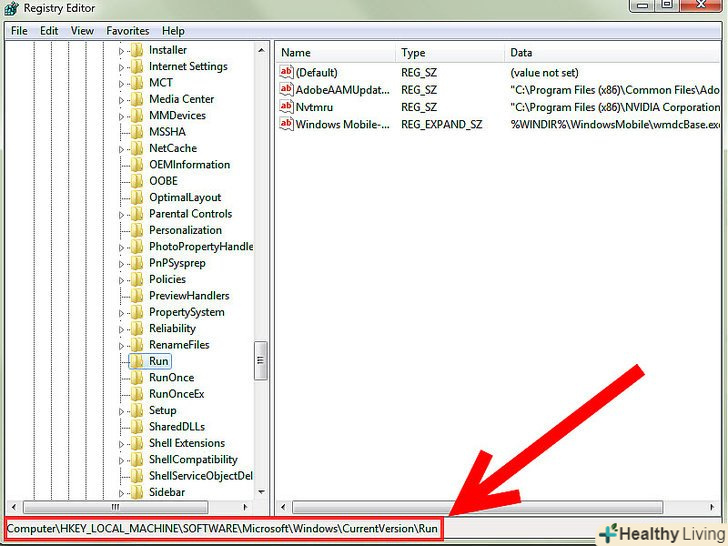Image resolution: width=728 pixels, height=546 pixels.
Task: Click the Sidebar folder icon
Action: pyautogui.click(x=136, y=492)
